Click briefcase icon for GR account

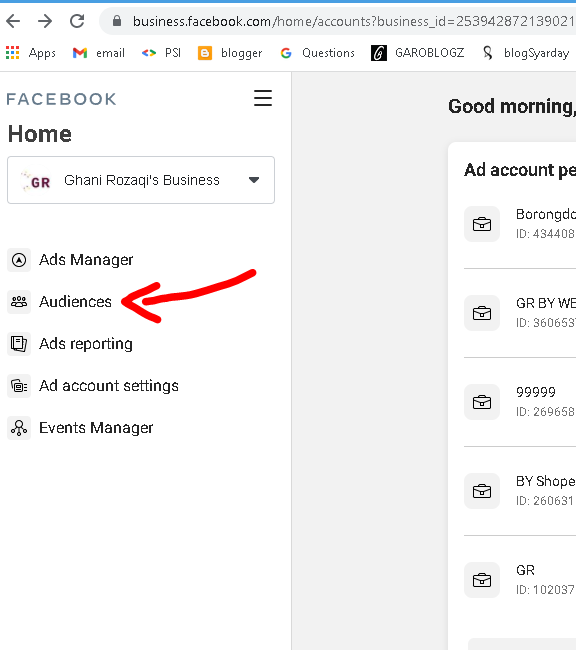pyautogui.click(x=482, y=580)
